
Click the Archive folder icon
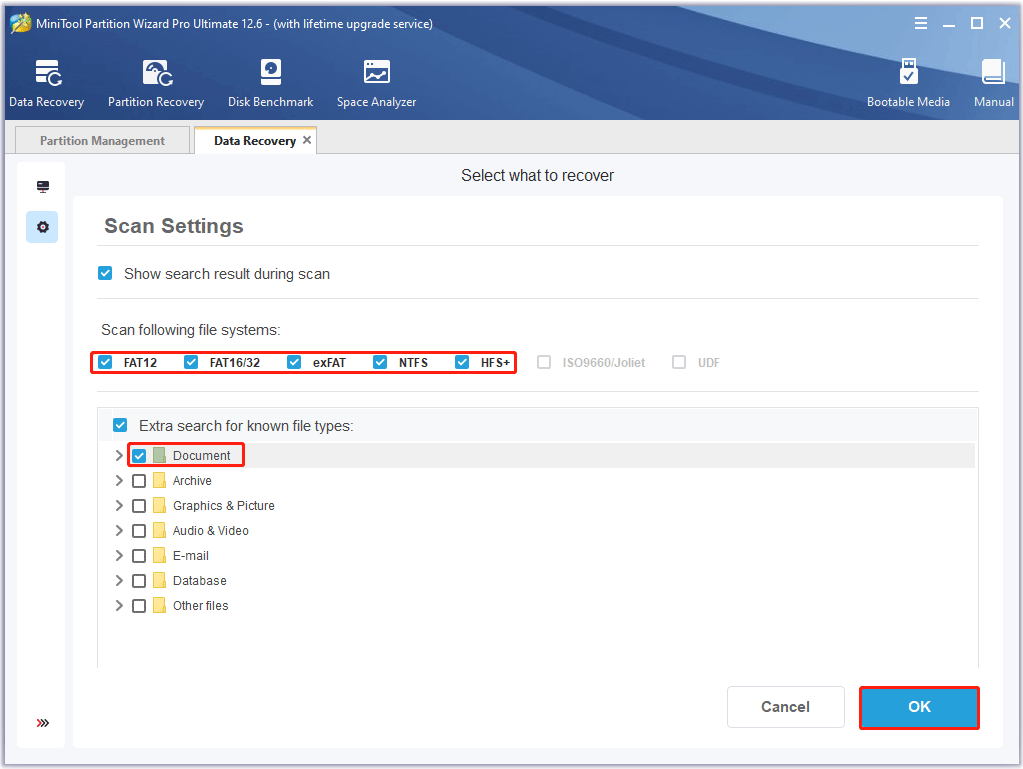point(159,481)
